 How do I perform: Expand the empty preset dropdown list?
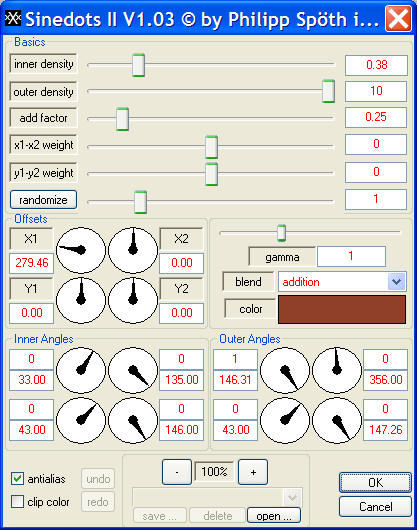217,497
